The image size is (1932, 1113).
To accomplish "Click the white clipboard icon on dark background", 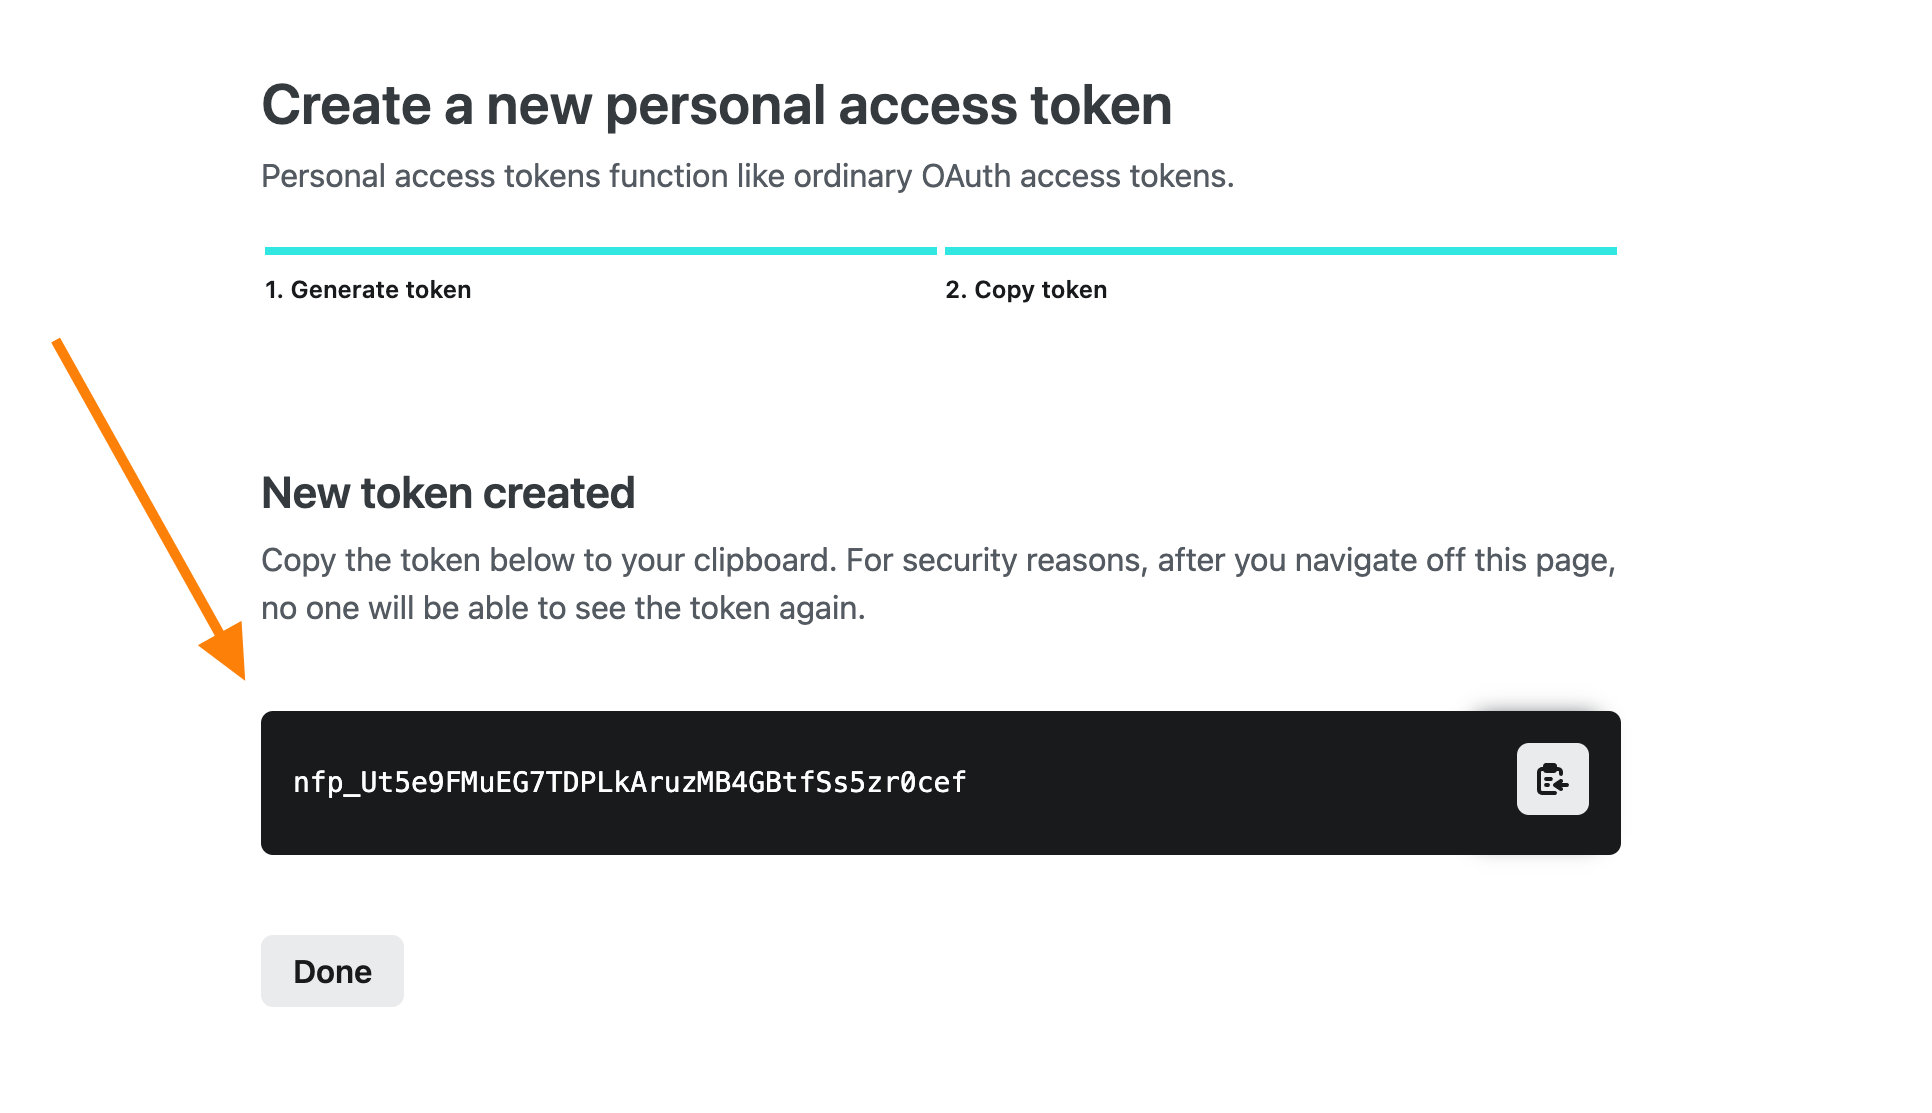I will pos(1552,779).
